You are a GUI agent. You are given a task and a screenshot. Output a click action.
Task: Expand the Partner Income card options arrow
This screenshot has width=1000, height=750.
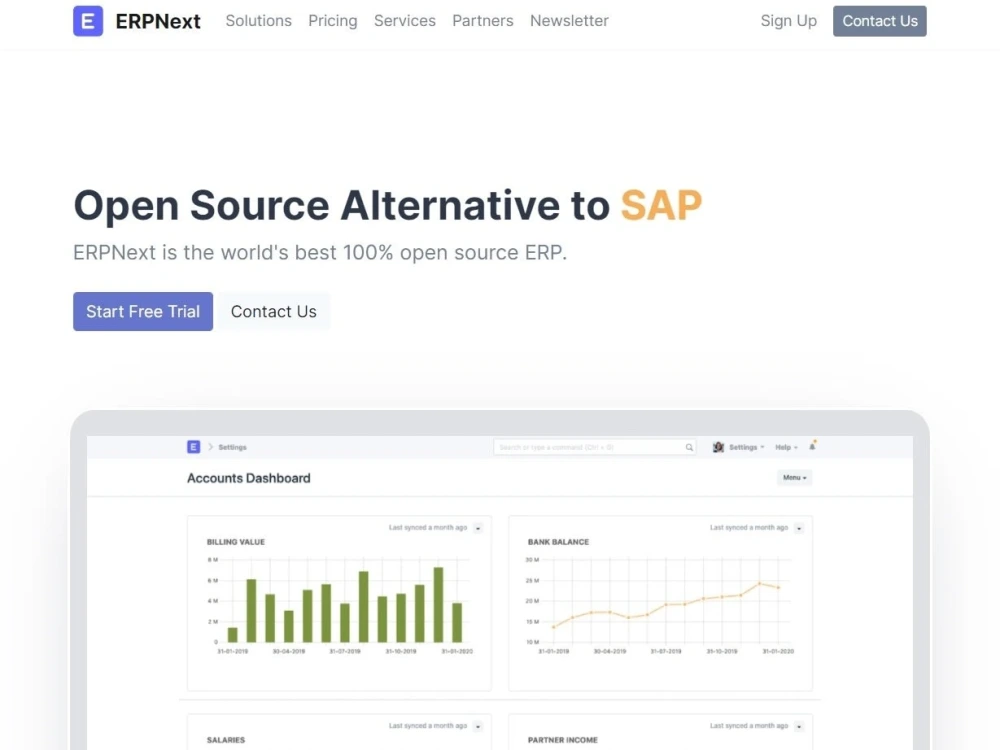(x=799, y=725)
